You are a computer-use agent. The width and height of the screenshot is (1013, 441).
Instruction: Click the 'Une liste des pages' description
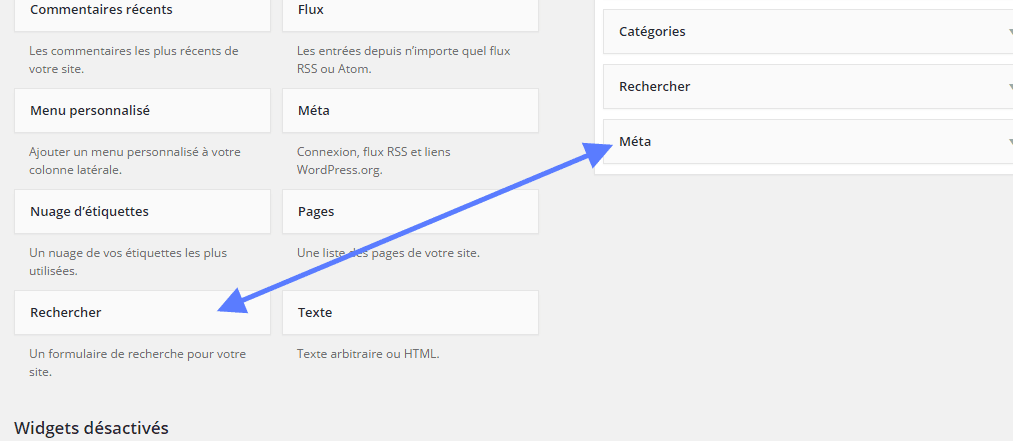click(x=388, y=253)
